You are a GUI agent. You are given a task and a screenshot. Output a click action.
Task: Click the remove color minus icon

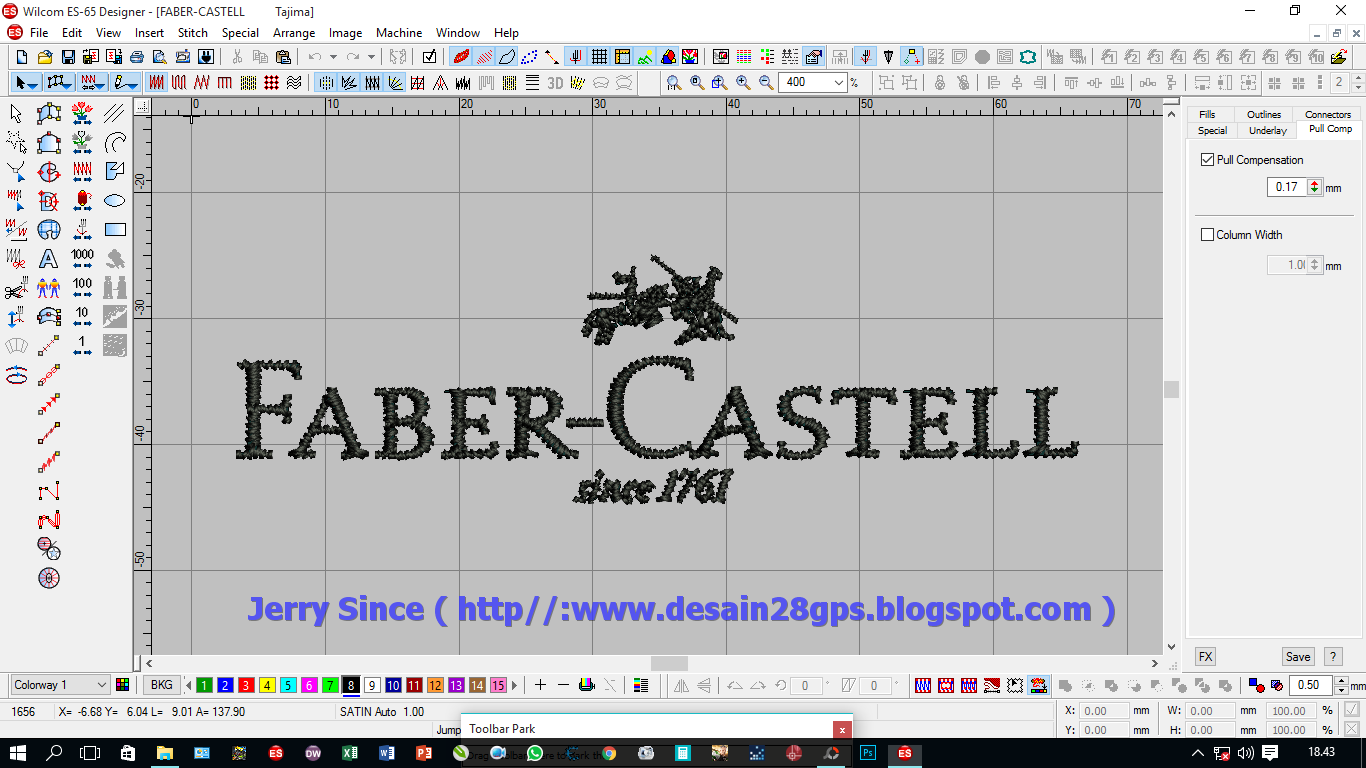coord(563,685)
